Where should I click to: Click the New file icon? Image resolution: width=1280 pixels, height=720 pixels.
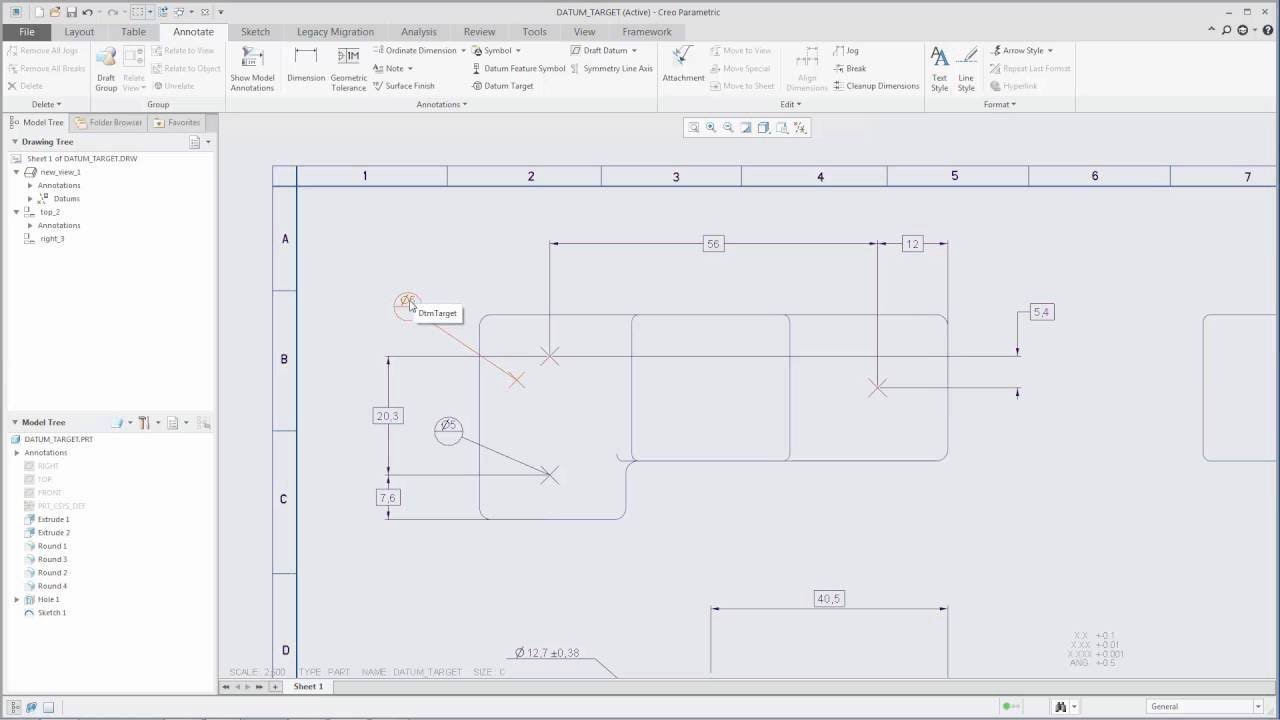39,12
